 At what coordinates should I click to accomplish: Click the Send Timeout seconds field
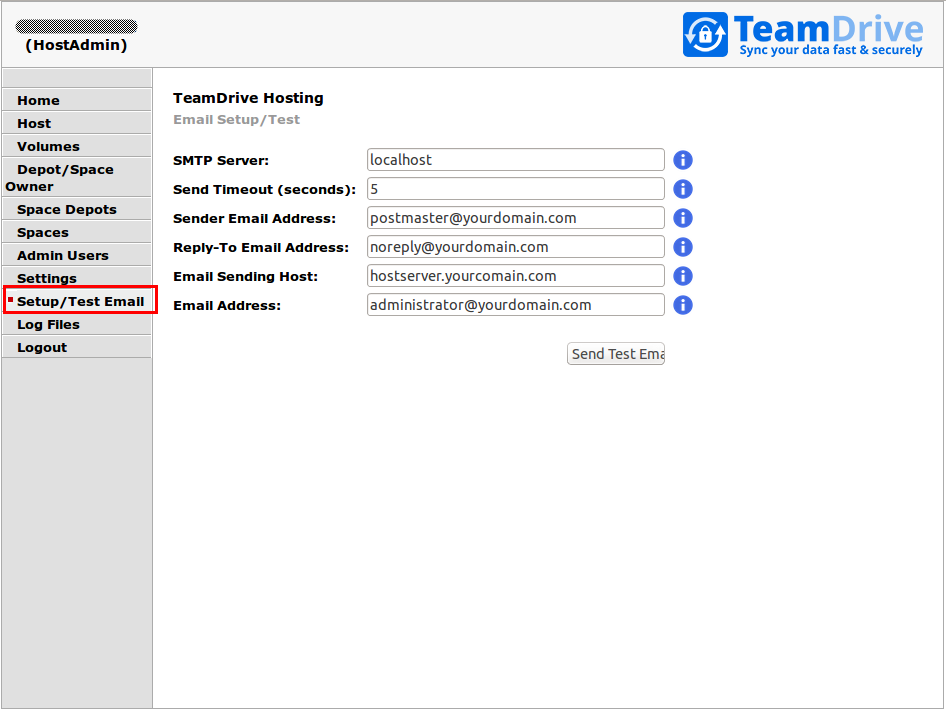tap(516, 189)
